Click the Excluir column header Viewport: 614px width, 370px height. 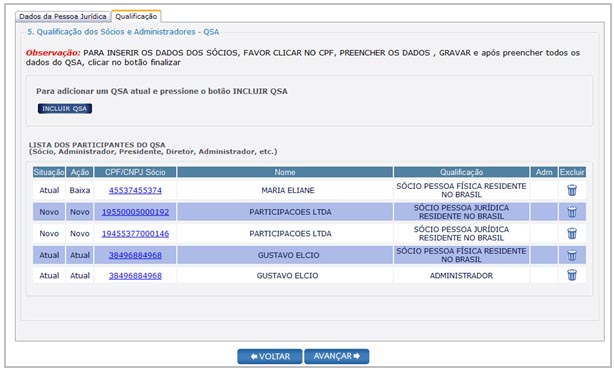(572, 172)
